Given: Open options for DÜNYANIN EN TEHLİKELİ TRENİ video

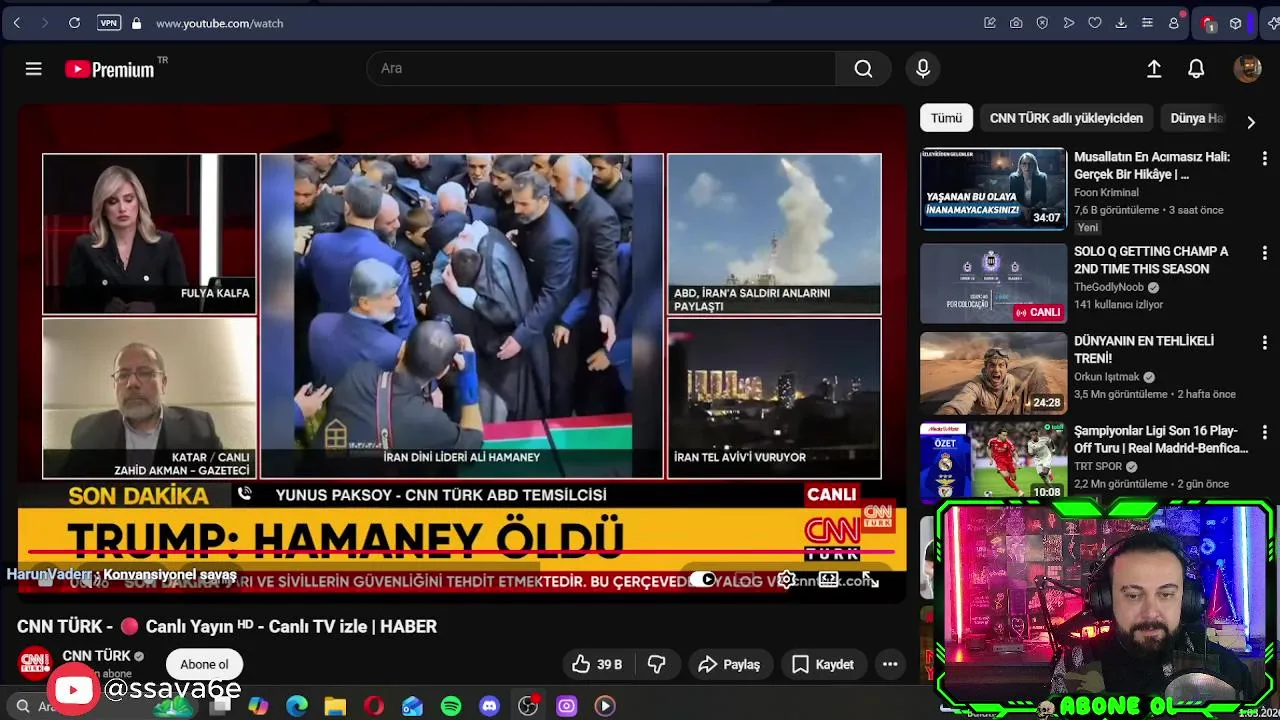Looking at the screenshot, I should [1264, 342].
